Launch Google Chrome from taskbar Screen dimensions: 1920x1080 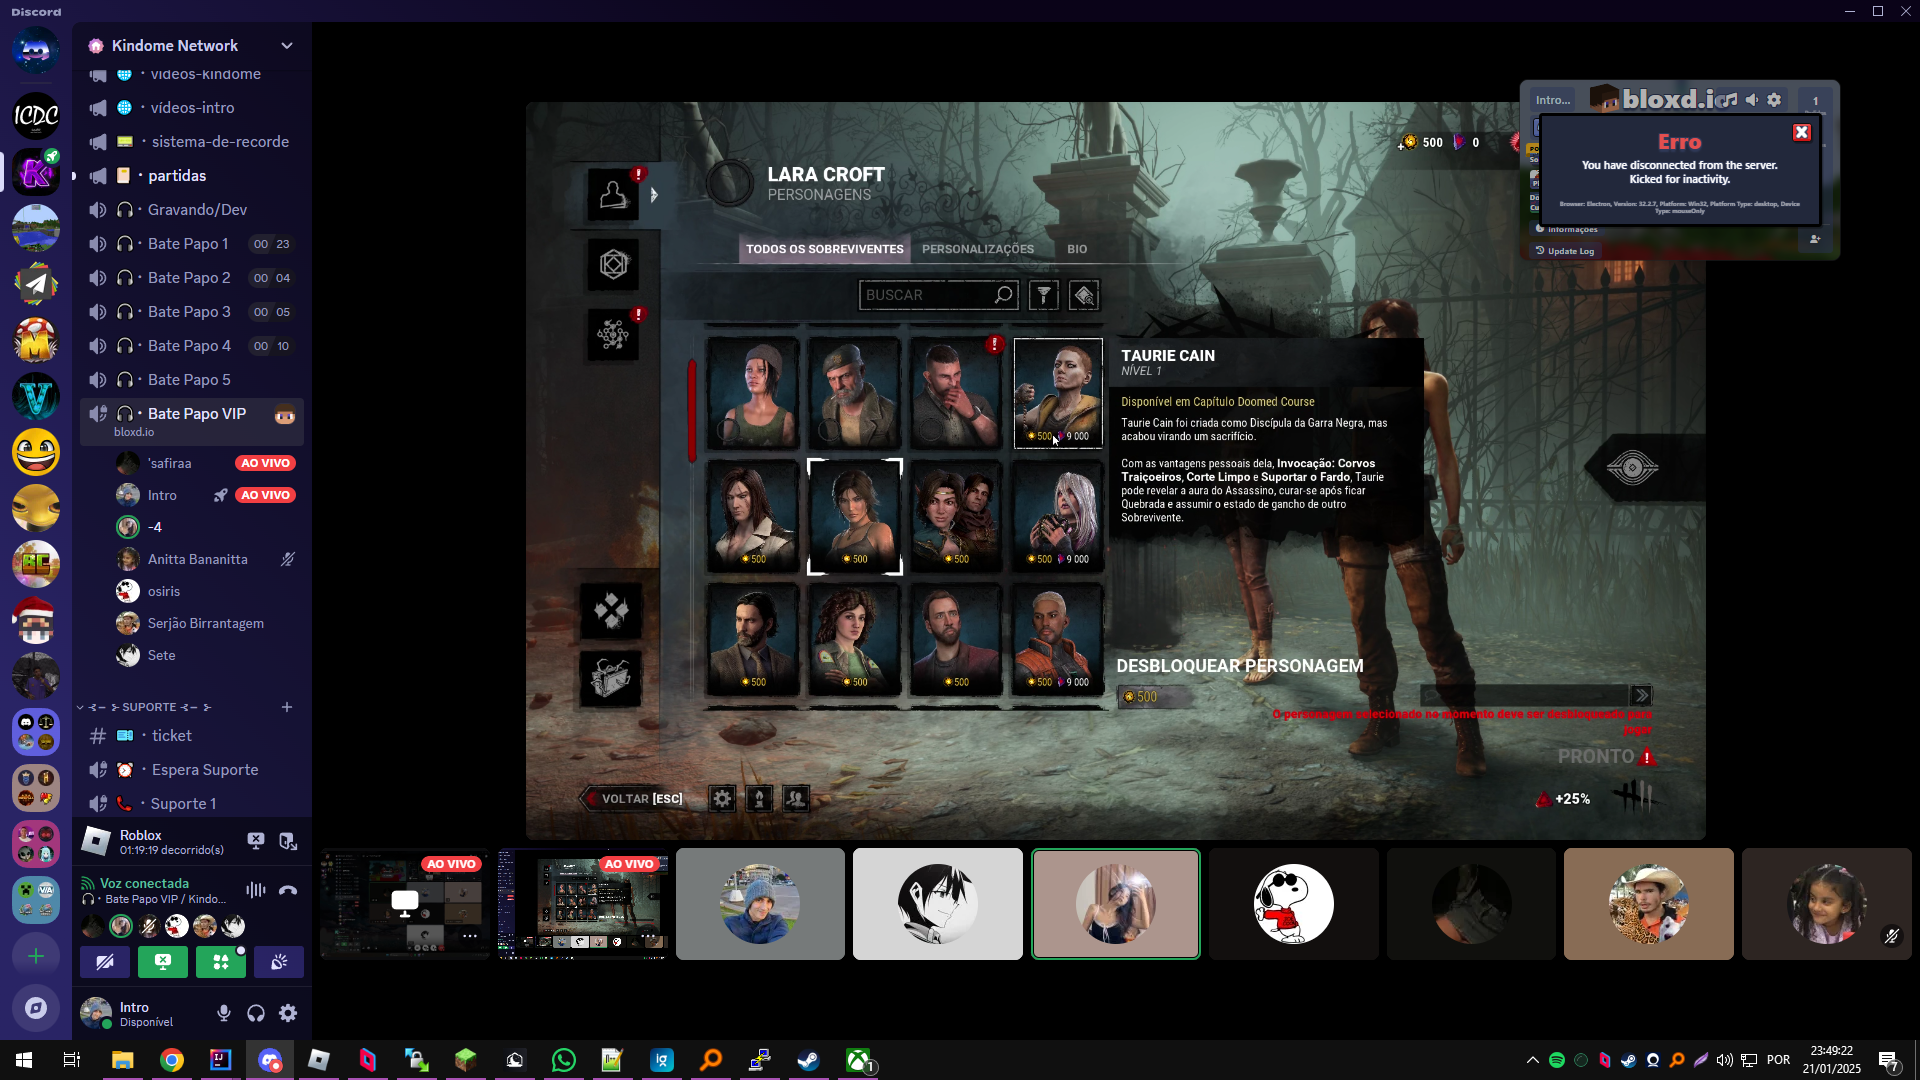click(x=172, y=1060)
